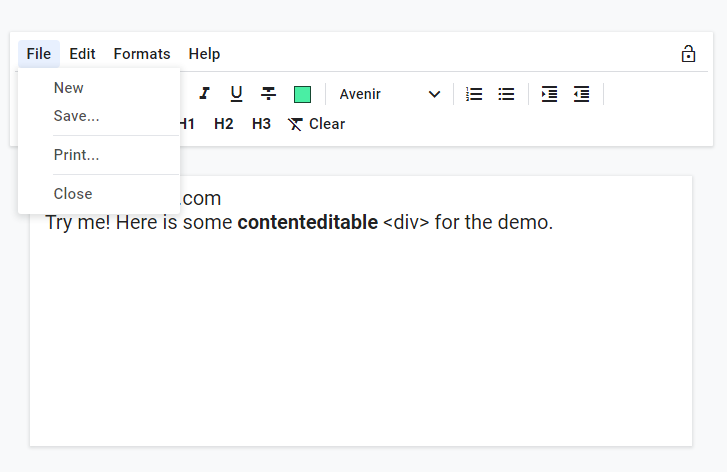Click the Clear formatting button
This screenshot has height=472, width=727.
(x=316, y=124)
